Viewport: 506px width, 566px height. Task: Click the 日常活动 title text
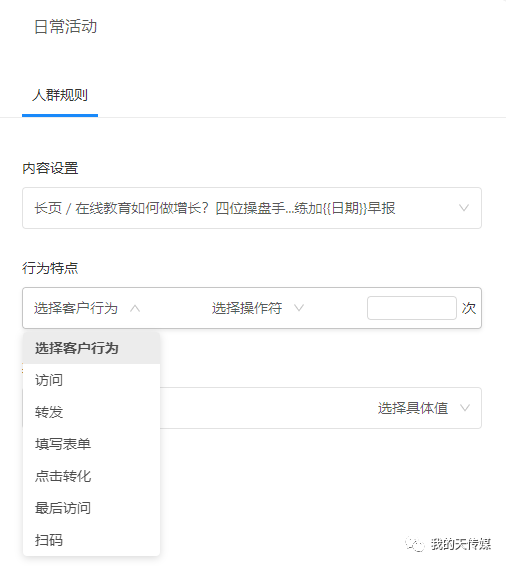point(66,27)
